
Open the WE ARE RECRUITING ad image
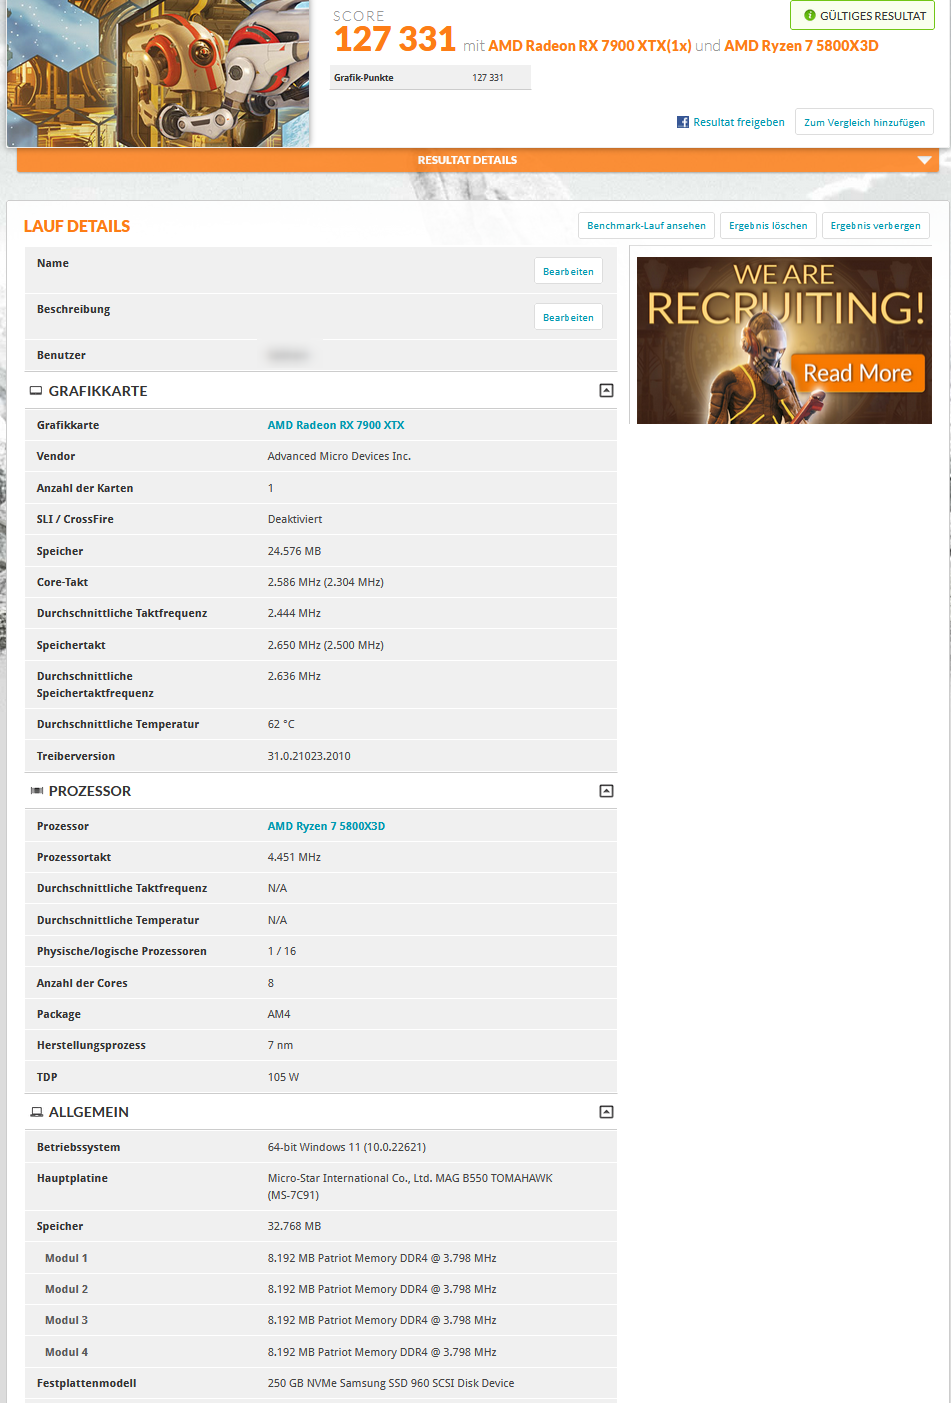tap(784, 340)
